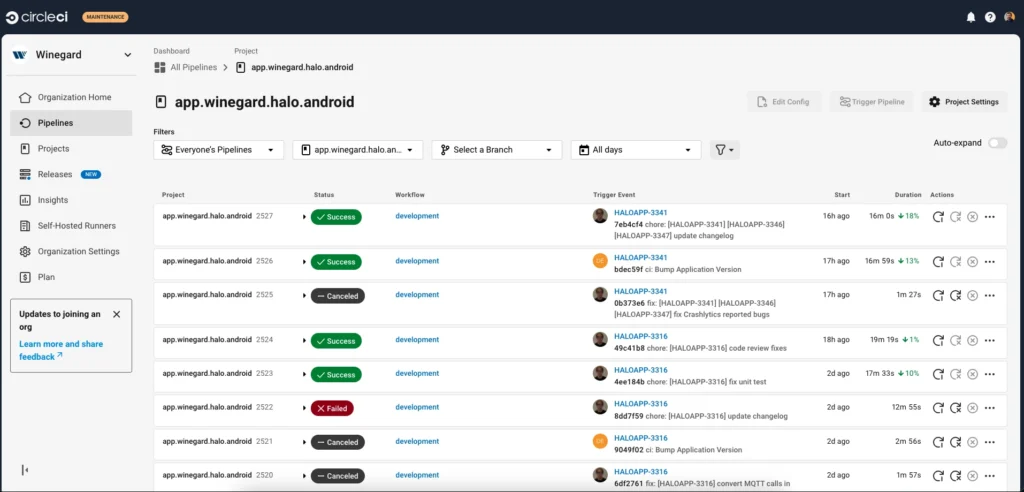
Task: Toggle the Auto-expand switch
Action: [997, 143]
